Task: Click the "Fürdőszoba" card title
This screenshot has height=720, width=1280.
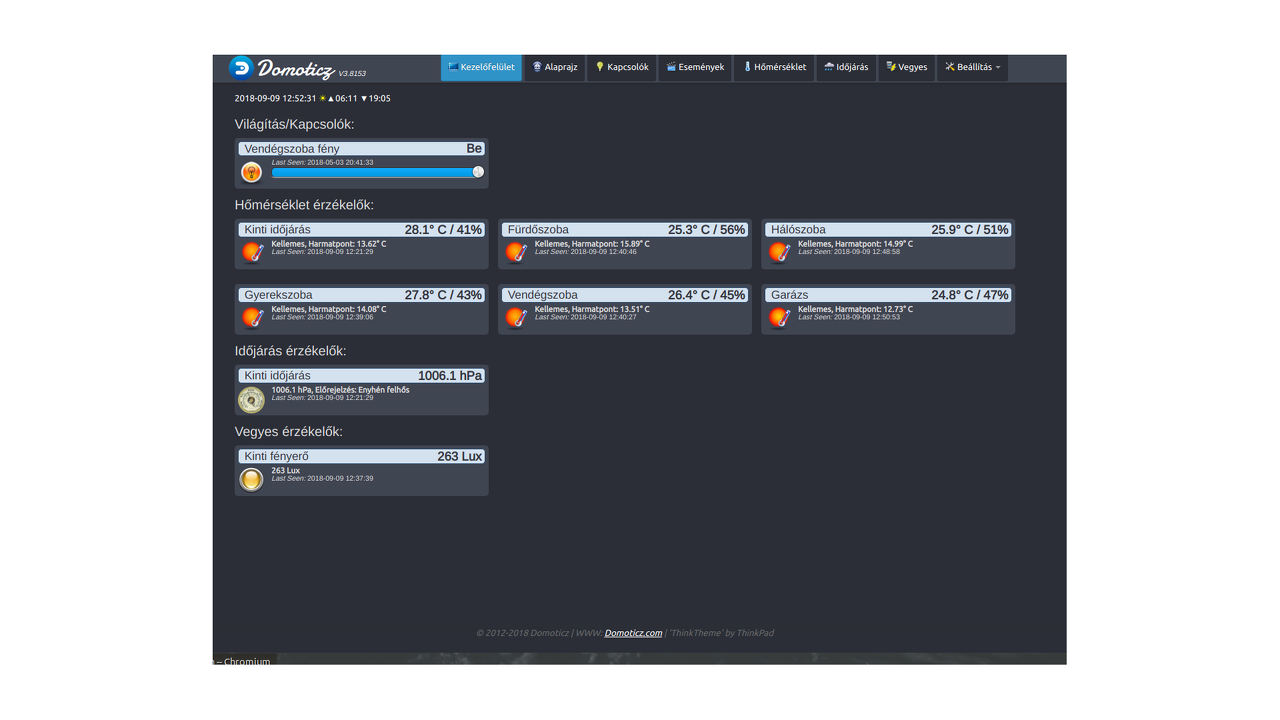Action: (x=538, y=230)
